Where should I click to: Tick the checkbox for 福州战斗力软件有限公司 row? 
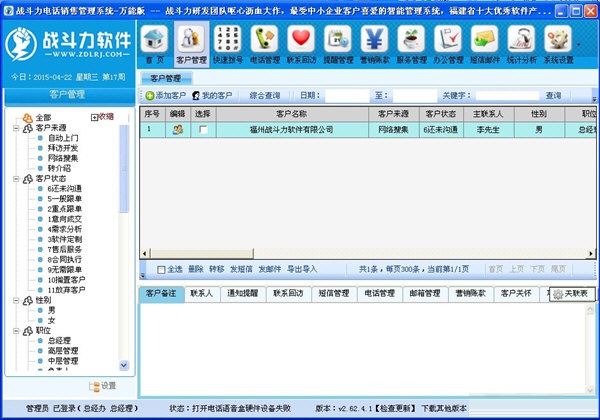coord(203,130)
